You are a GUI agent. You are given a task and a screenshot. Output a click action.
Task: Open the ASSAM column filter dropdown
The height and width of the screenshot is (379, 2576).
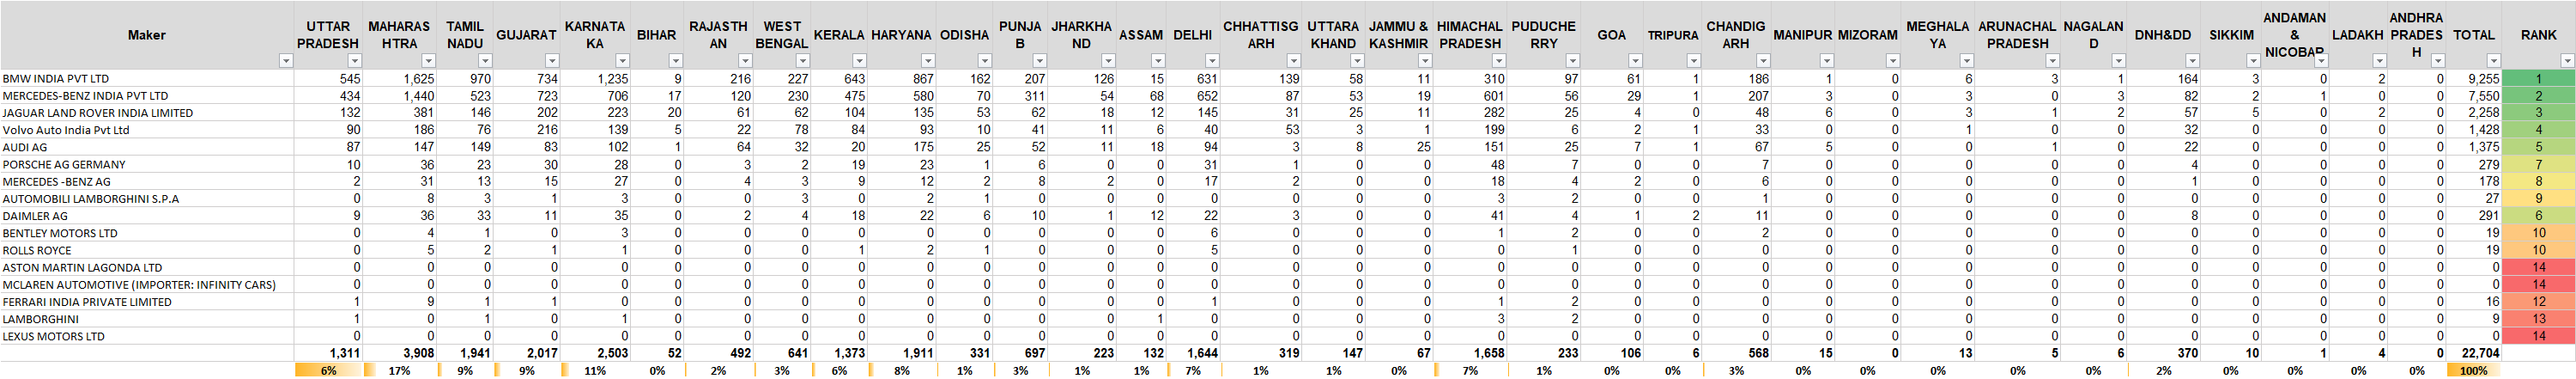(x=1158, y=61)
